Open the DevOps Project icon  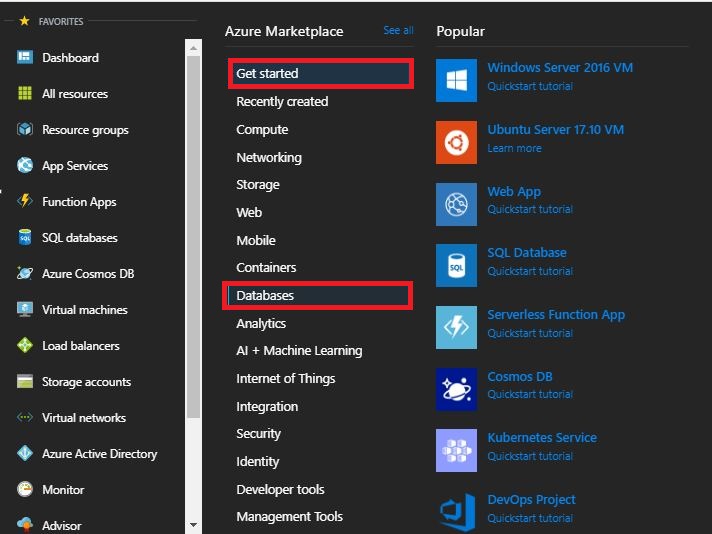(456, 511)
